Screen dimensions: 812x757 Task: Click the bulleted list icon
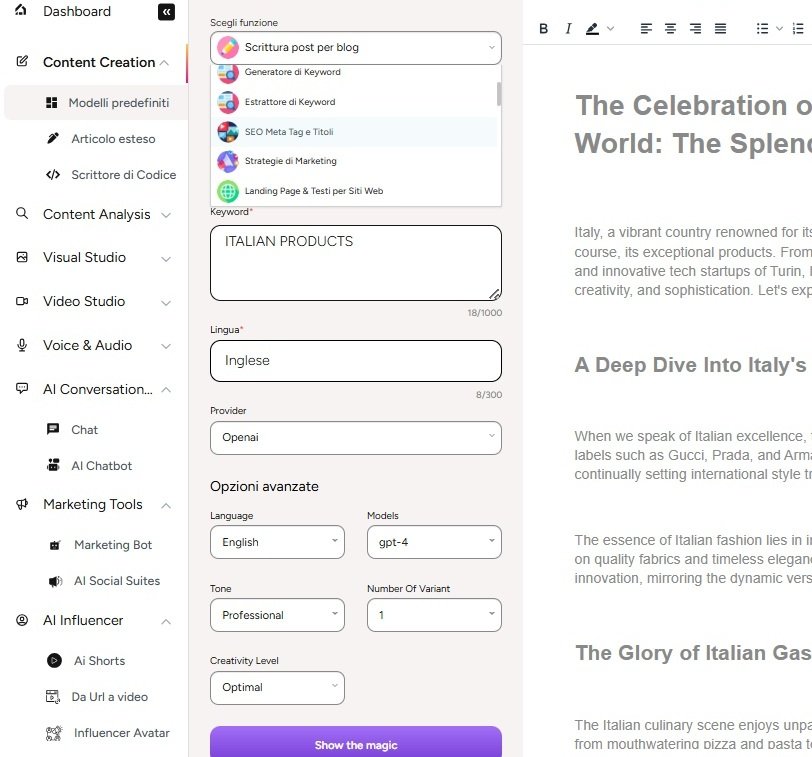coord(763,29)
